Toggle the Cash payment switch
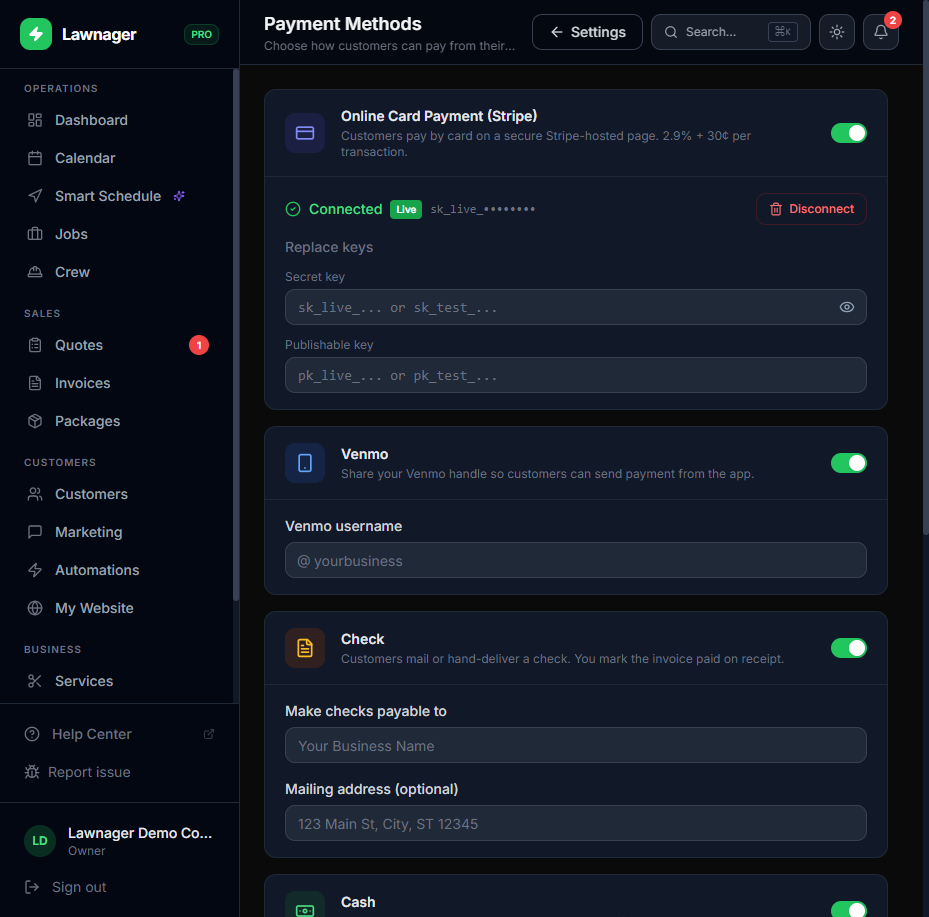Viewport: 929px width, 917px height. click(848, 909)
